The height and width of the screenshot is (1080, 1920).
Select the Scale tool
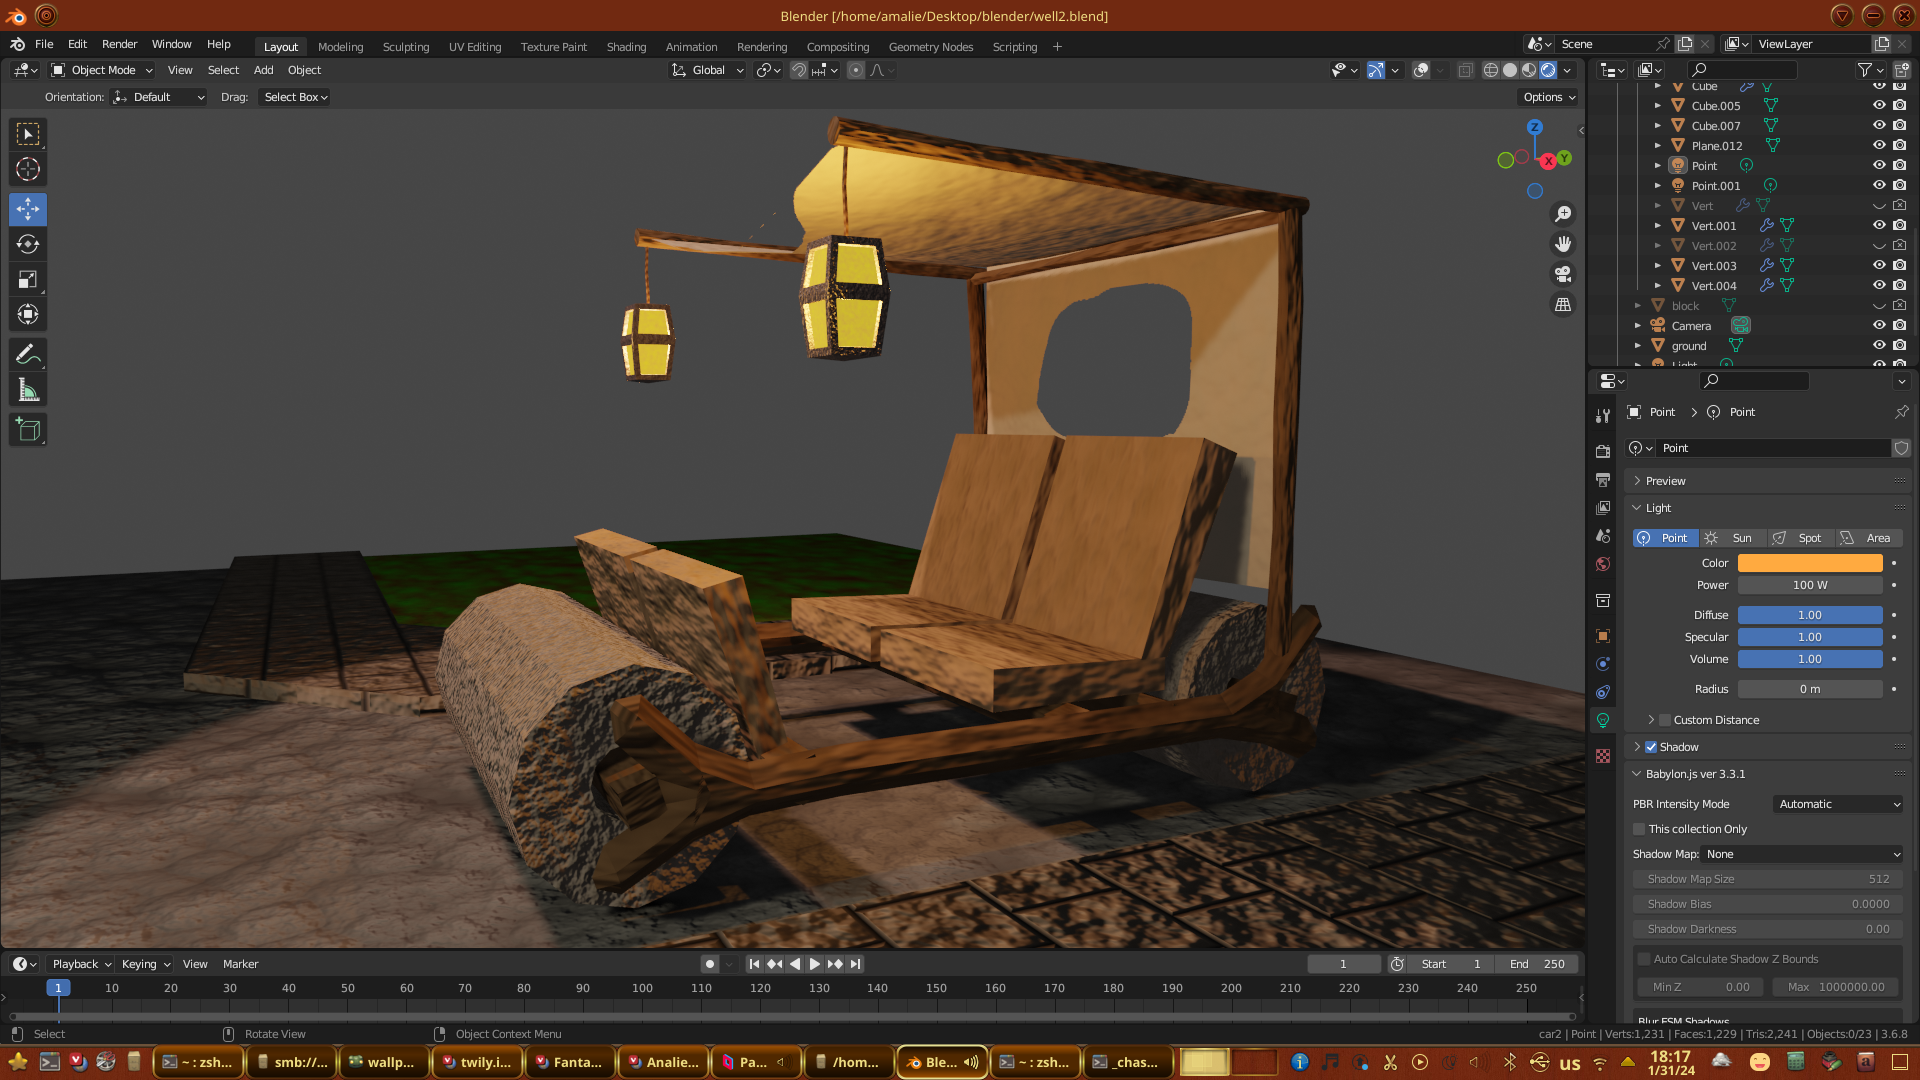(x=28, y=280)
